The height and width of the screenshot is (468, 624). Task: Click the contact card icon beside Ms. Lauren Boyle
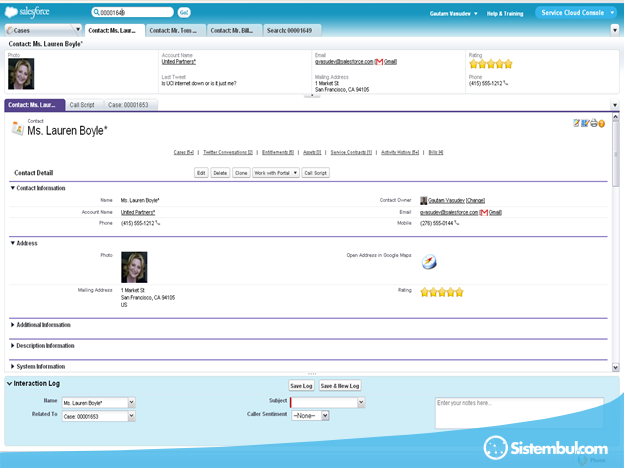[x=17, y=128]
